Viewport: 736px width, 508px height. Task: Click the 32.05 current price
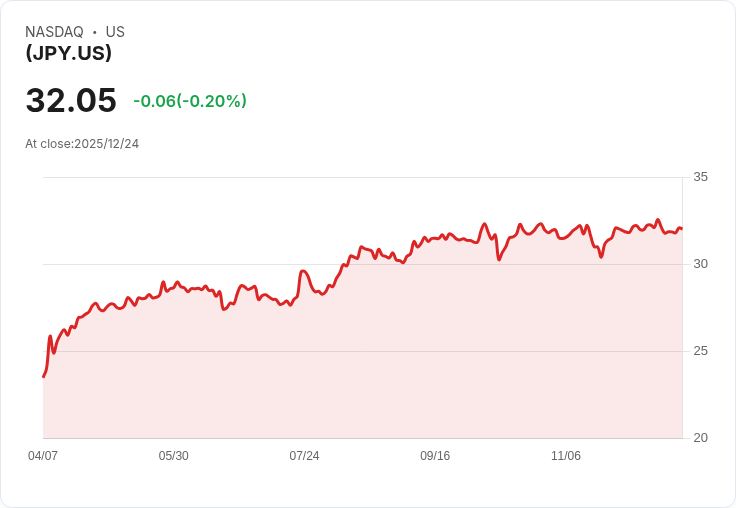pos(71,101)
